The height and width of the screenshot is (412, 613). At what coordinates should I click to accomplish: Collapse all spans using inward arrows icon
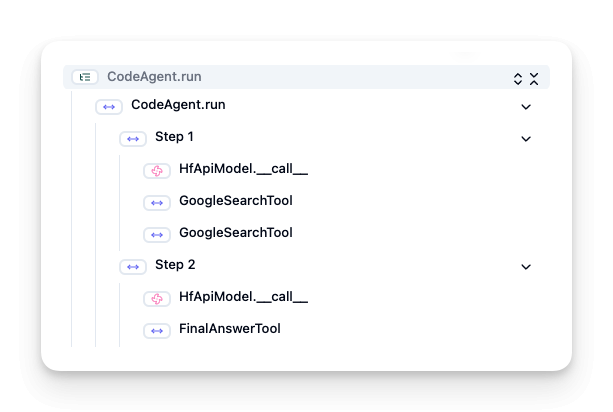click(x=534, y=79)
